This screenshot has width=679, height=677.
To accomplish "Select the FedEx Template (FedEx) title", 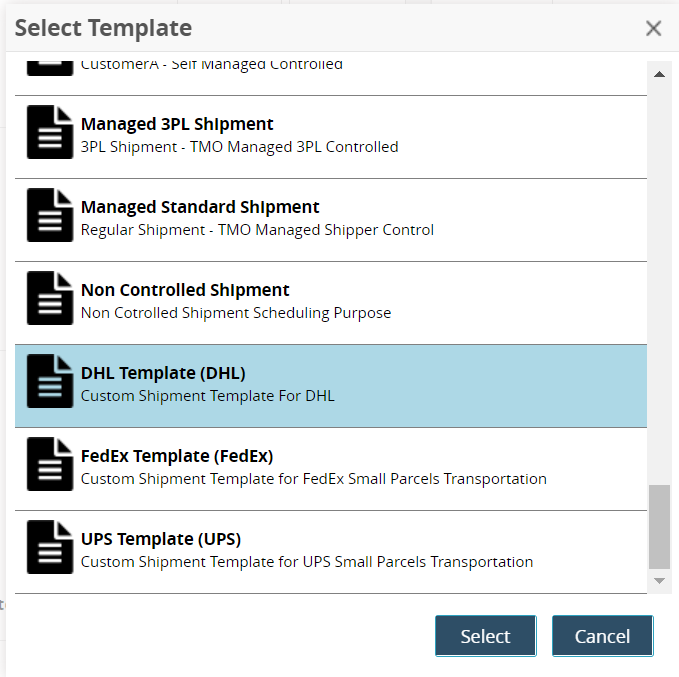I will (x=177, y=456).
